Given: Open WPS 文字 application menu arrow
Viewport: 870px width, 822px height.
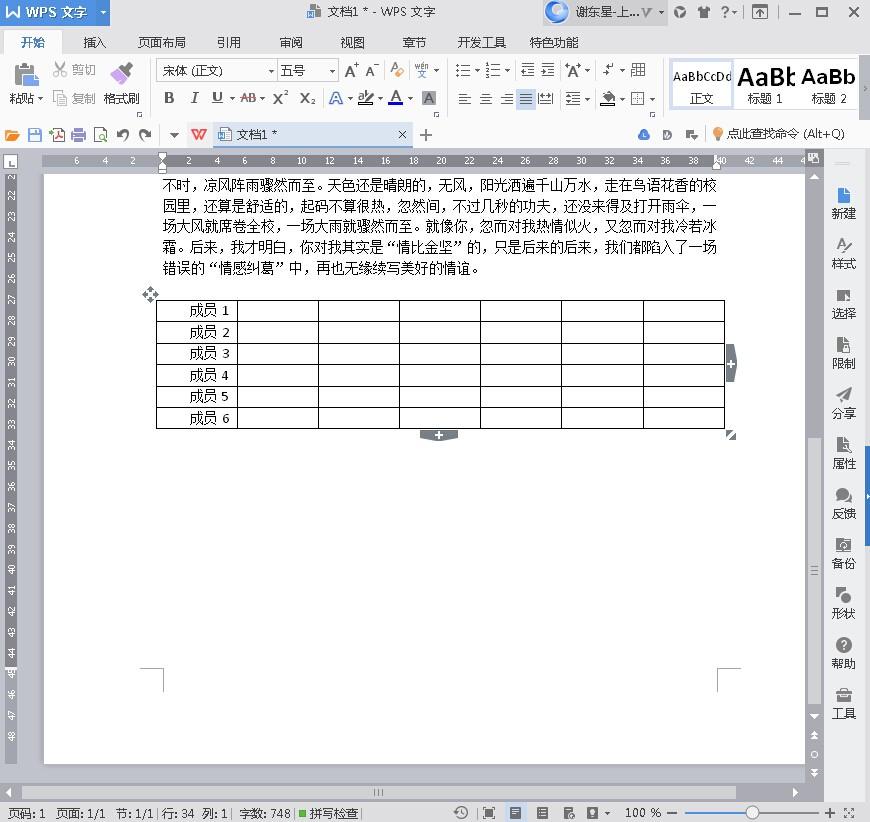Looking at the screenshot, I should (x=103, y=12).
